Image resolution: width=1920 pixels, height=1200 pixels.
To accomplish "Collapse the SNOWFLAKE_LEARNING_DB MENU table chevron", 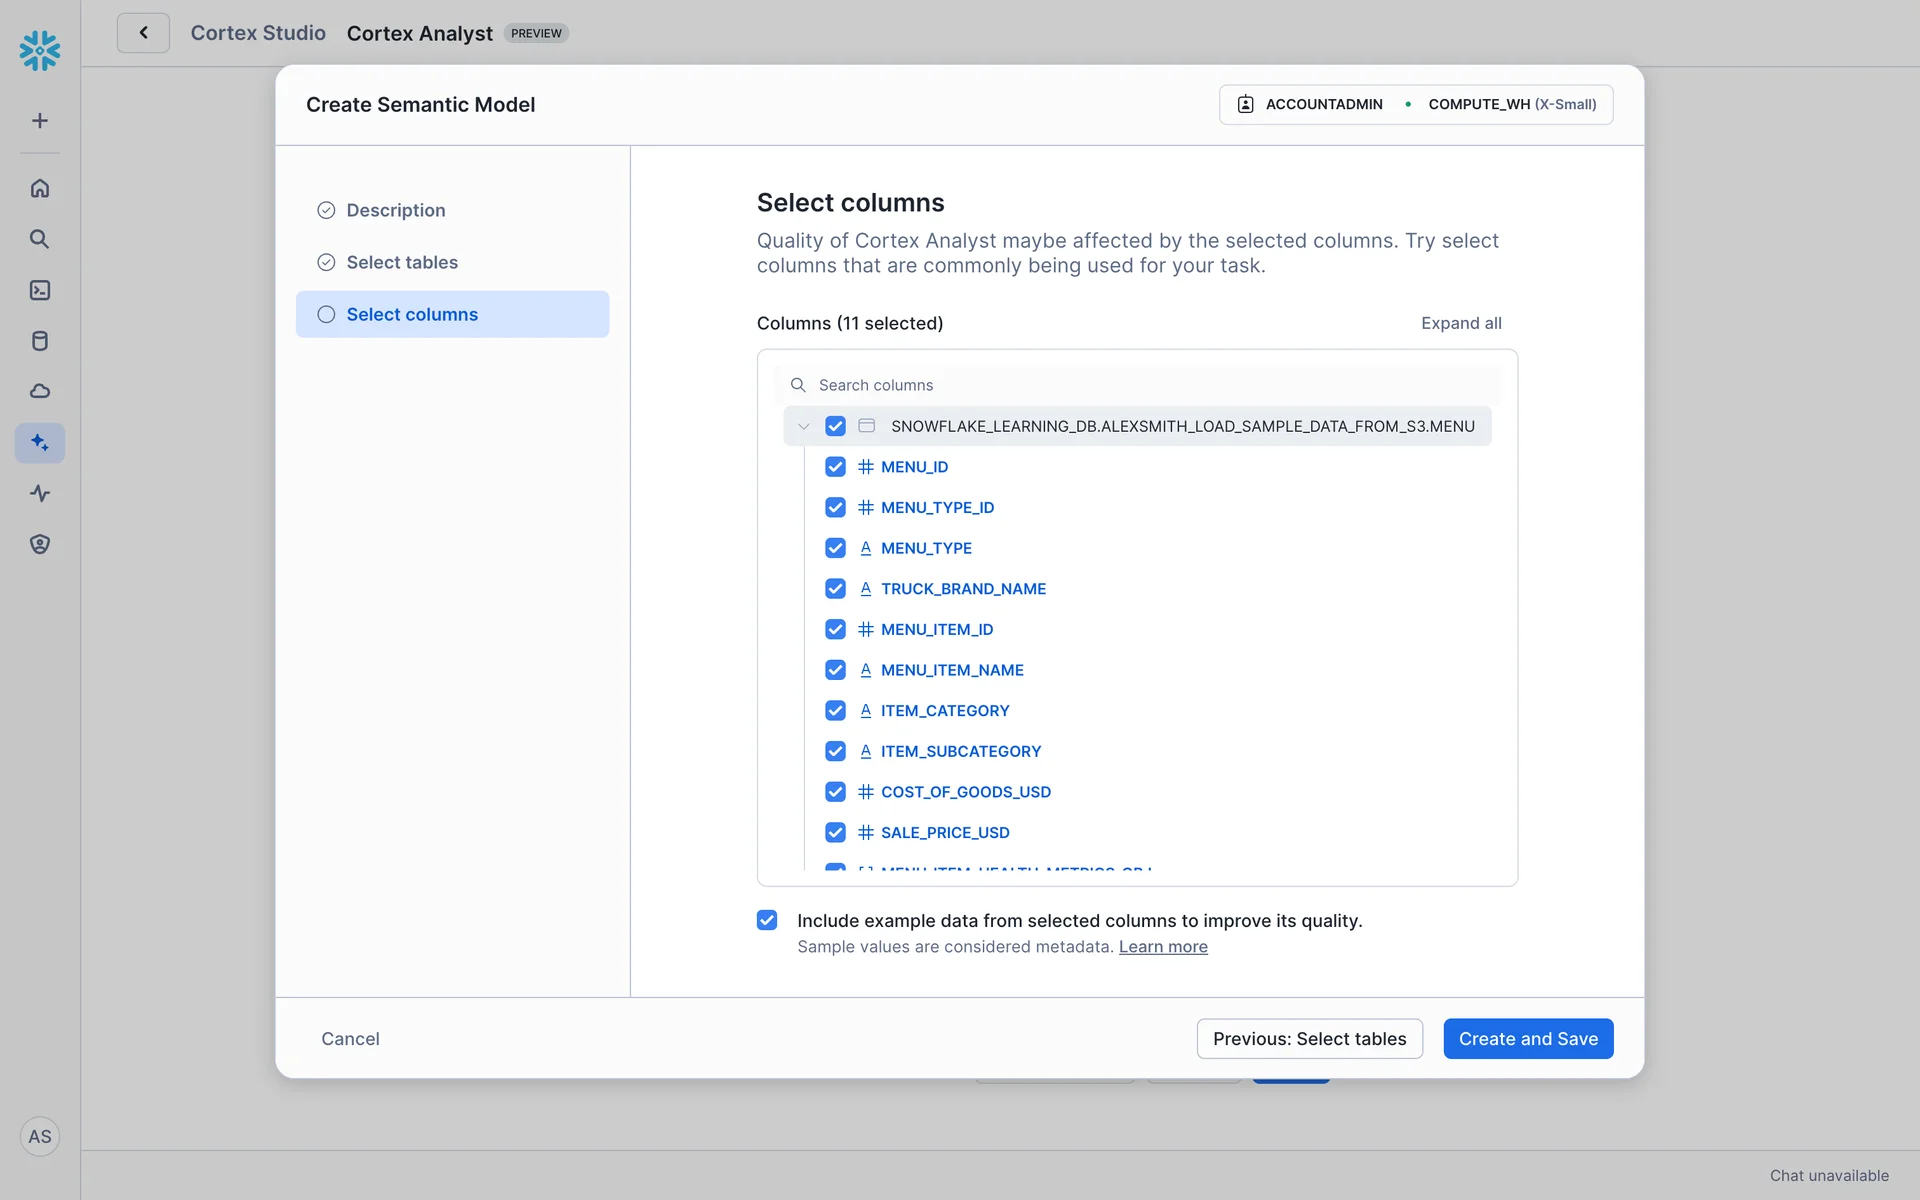I will pyautogui.click(x=803, y=426).
